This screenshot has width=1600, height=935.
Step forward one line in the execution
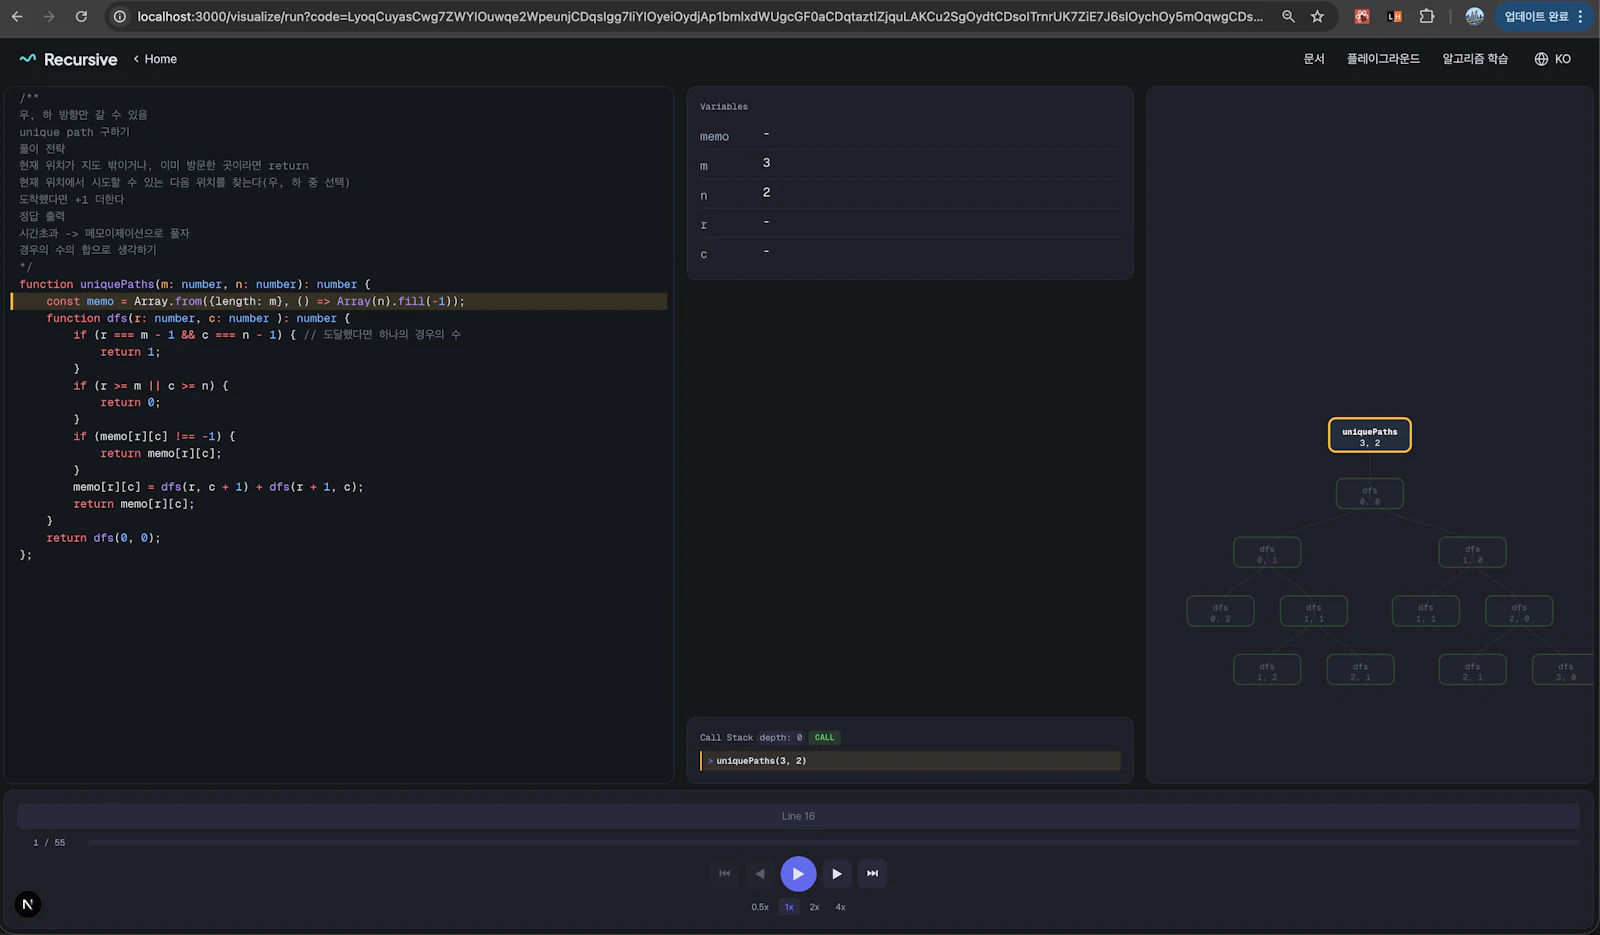click(x=836, y=873)
